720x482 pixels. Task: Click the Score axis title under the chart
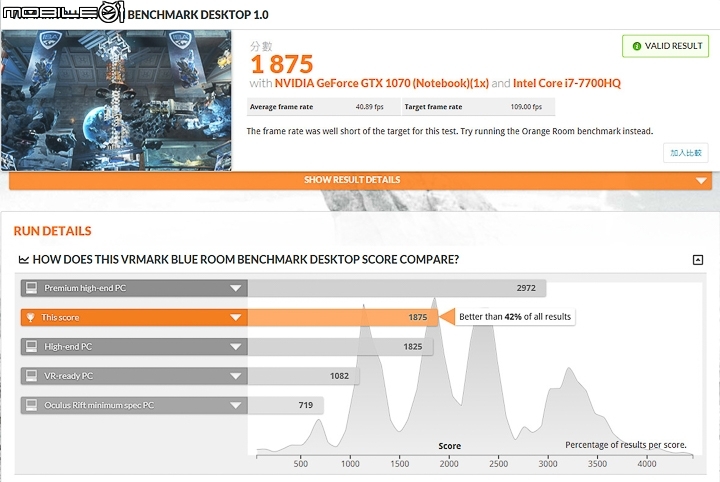[x=450, y=446]
